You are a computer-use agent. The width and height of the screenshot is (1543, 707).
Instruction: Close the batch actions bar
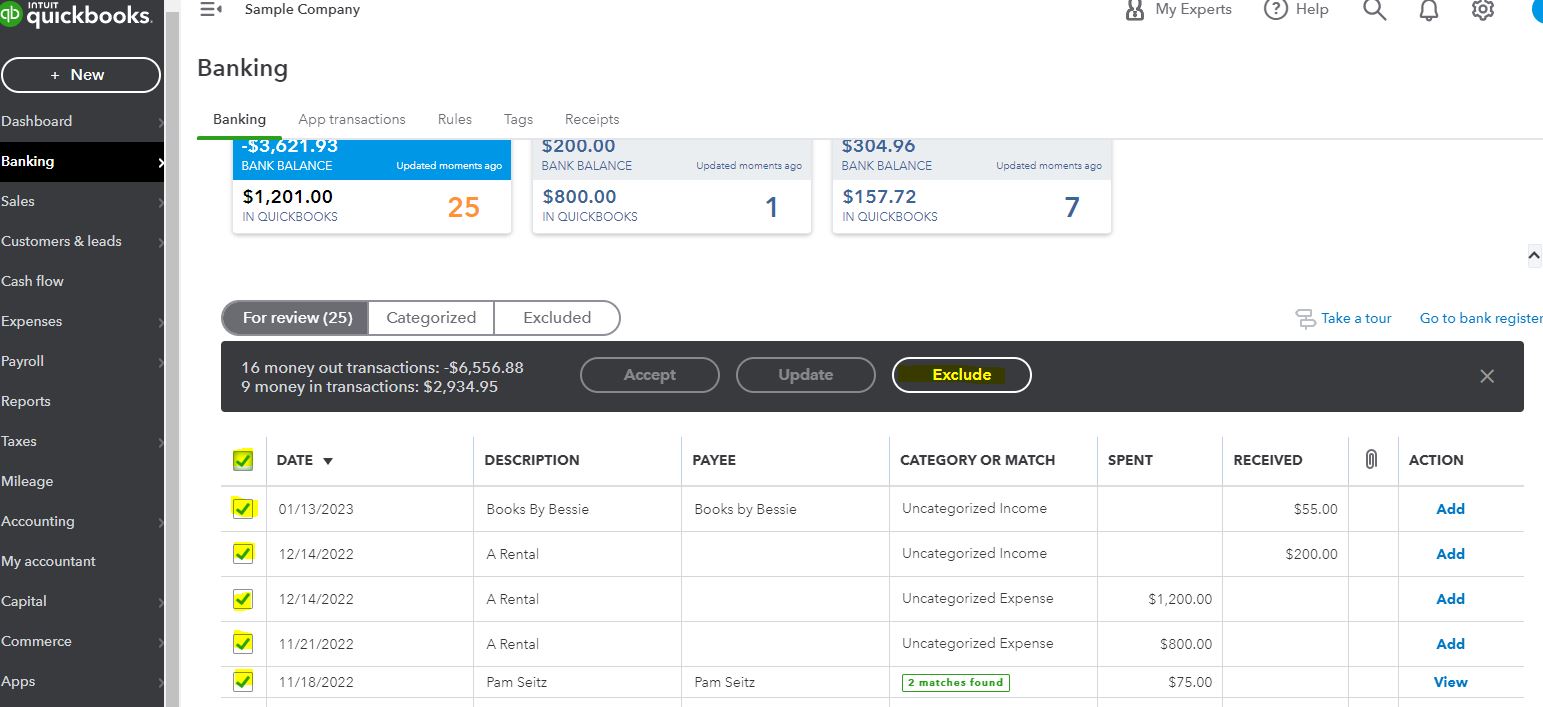(1487, 376)
